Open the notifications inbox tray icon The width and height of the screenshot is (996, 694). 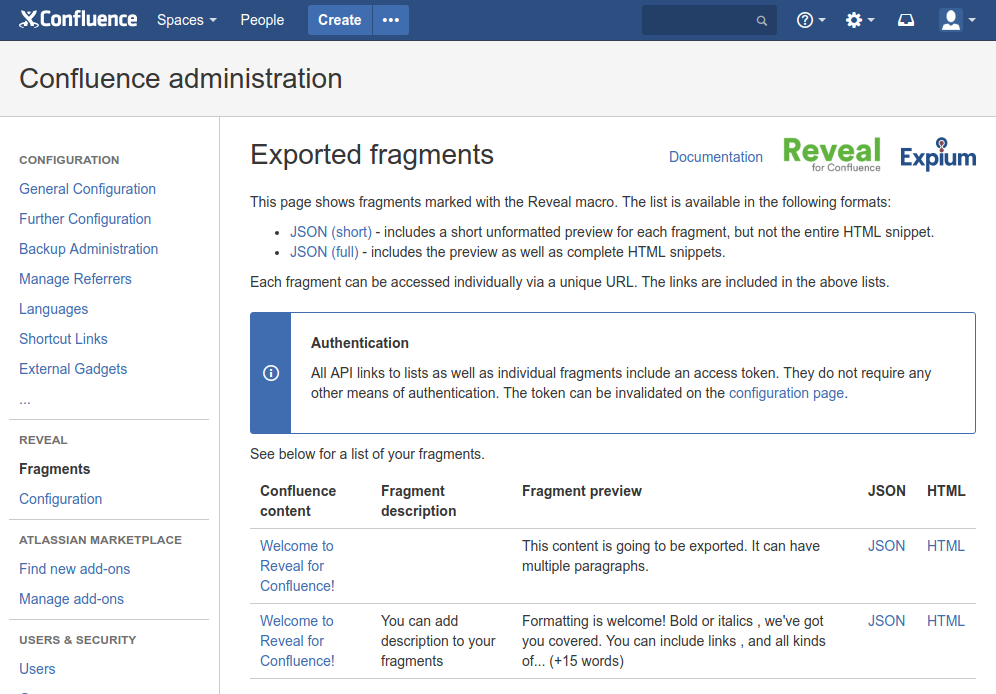(906, 20)
